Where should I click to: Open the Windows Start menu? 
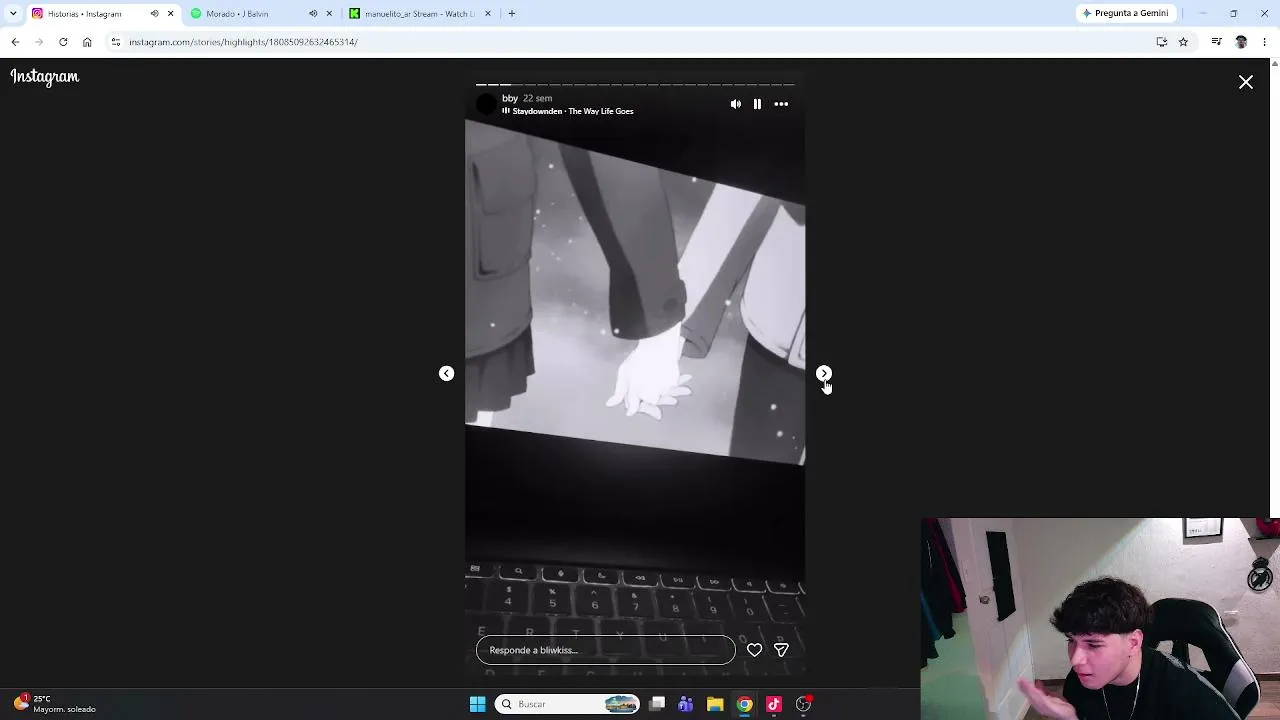pos(477,704)
